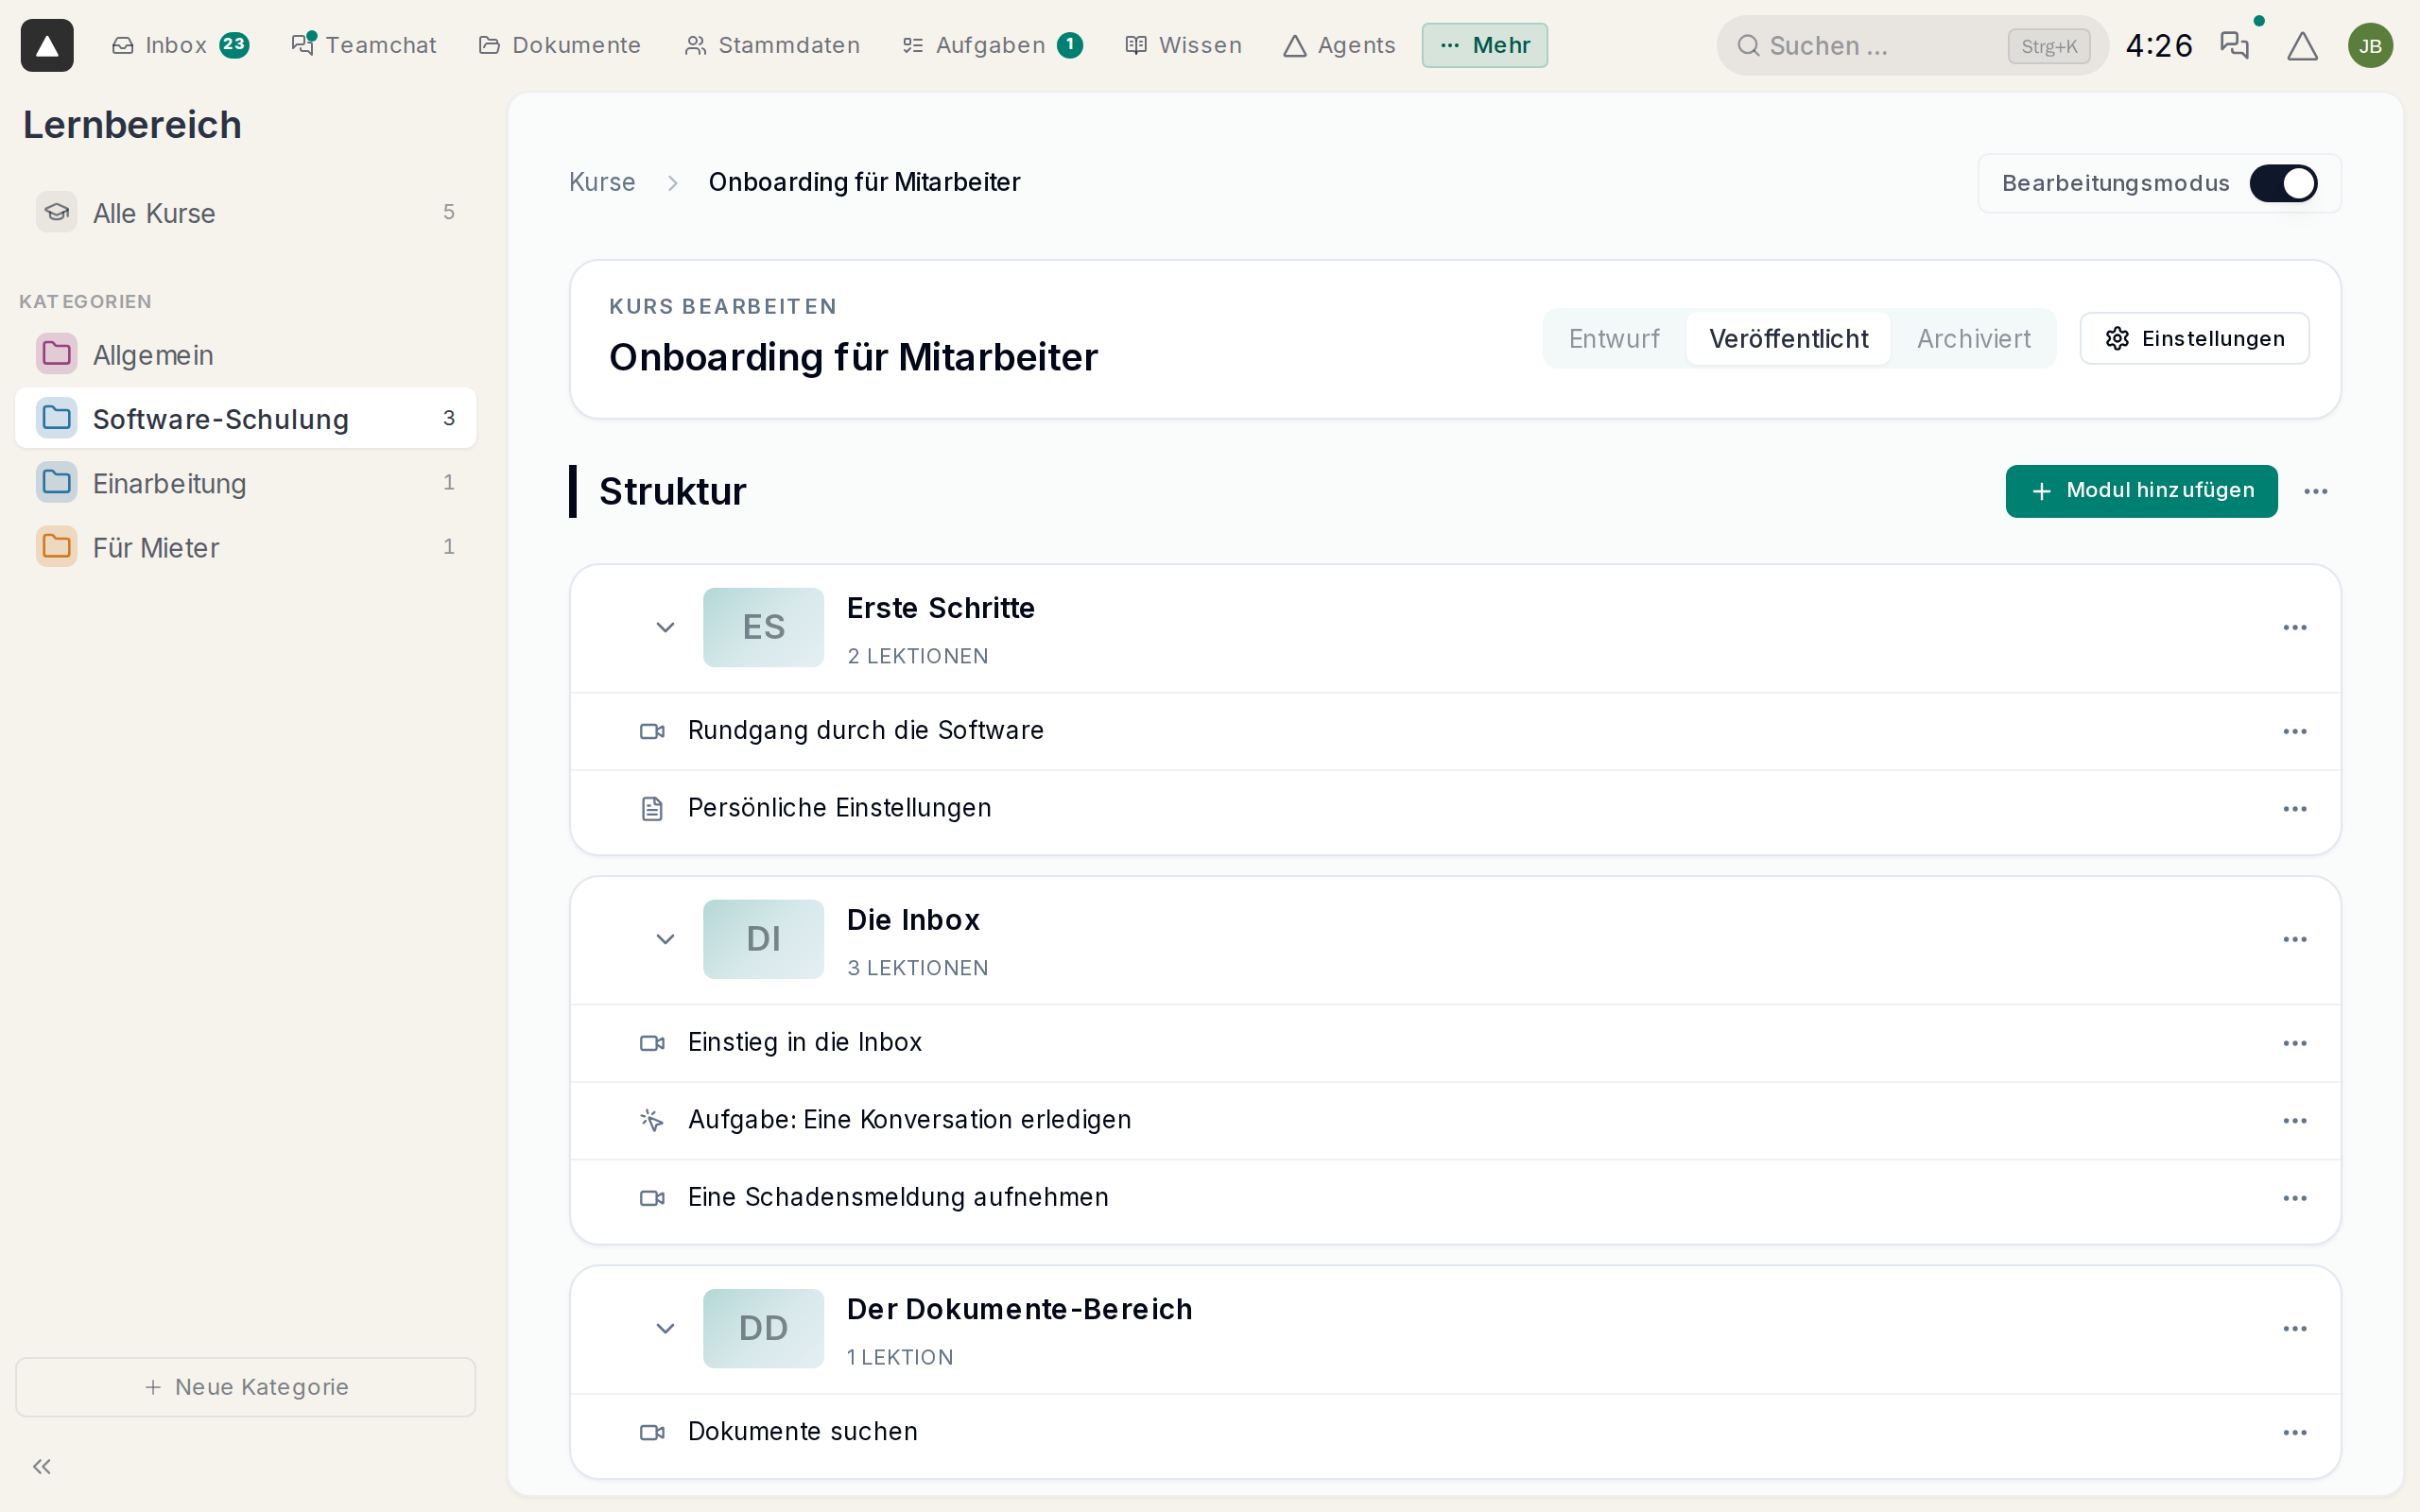
Task: Open options for Eine Schadensmeldung aufnehmen
Action: (2295, 1198)
